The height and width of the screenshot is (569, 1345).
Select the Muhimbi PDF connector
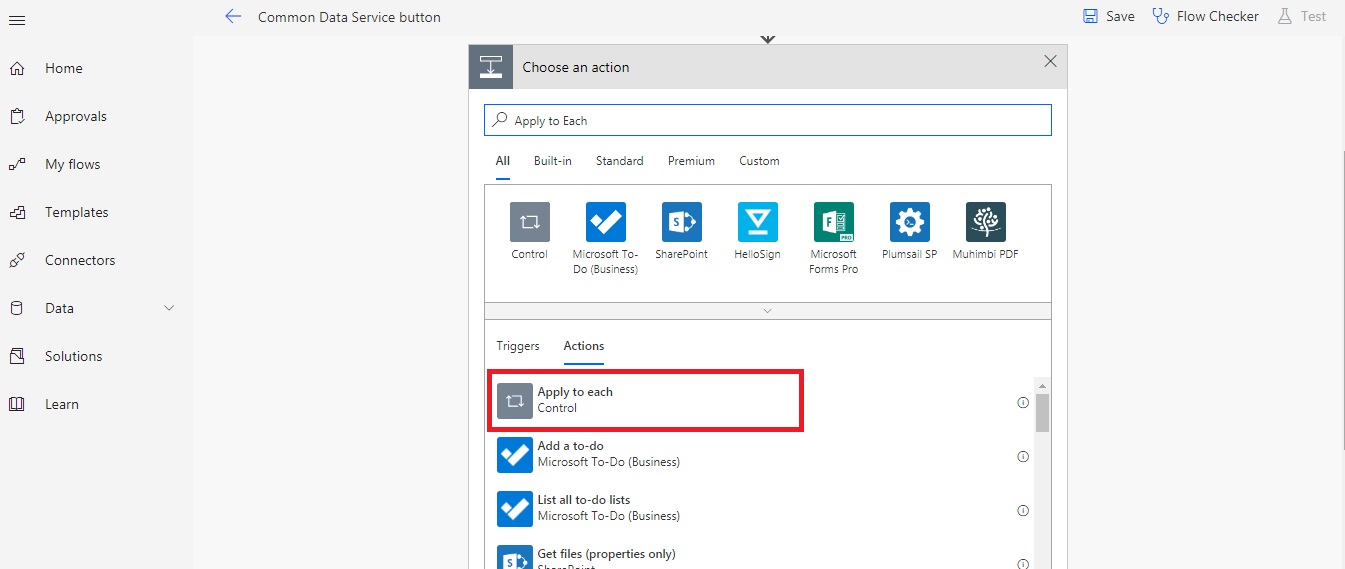[x=986, y=222]
